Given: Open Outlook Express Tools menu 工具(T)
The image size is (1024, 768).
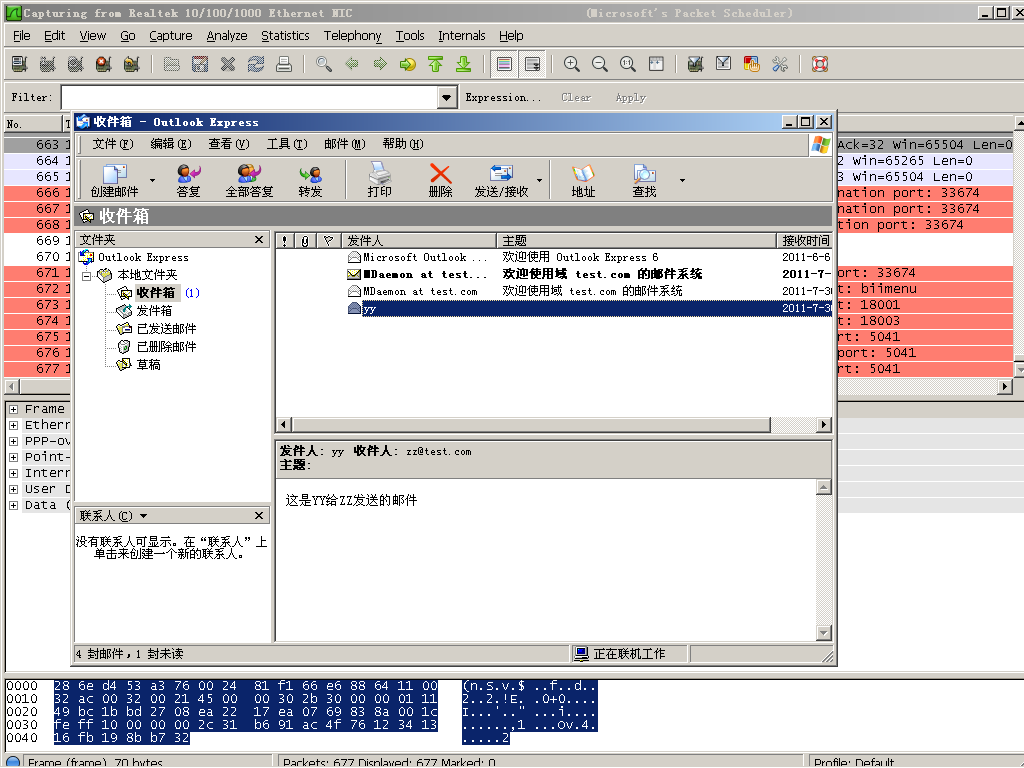Looking at the screenshot, I should pyautogui.click(x=287, y=144).
